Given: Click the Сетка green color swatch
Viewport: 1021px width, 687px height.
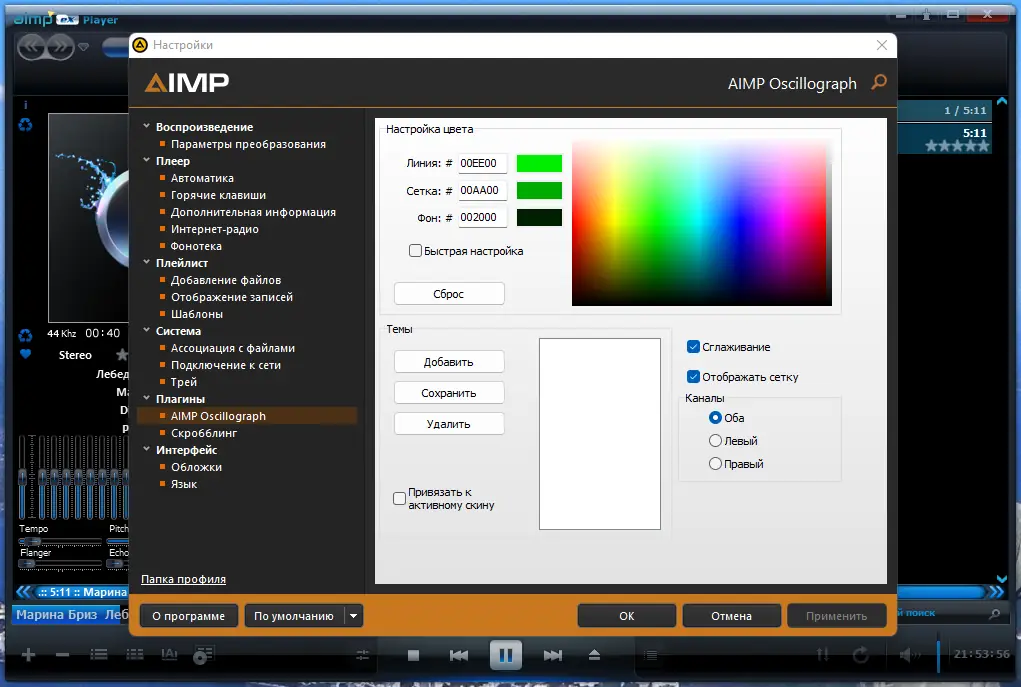Looking at the screenshot, I should (539, 191).
